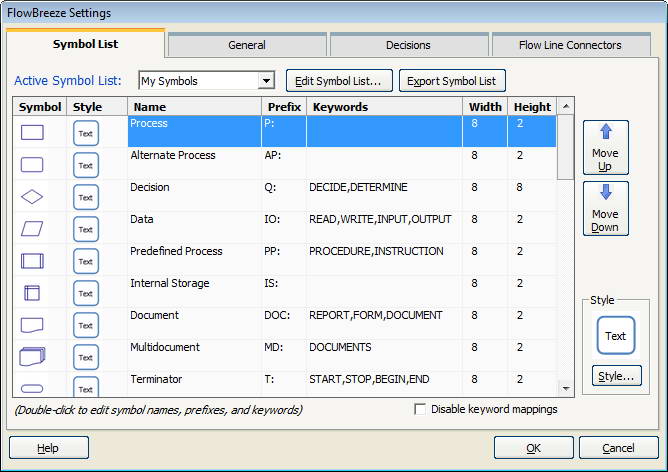Viewport: 668px width, 472px height.
Task: Click the Keywords column header
Action: click(x=385, y=106)
